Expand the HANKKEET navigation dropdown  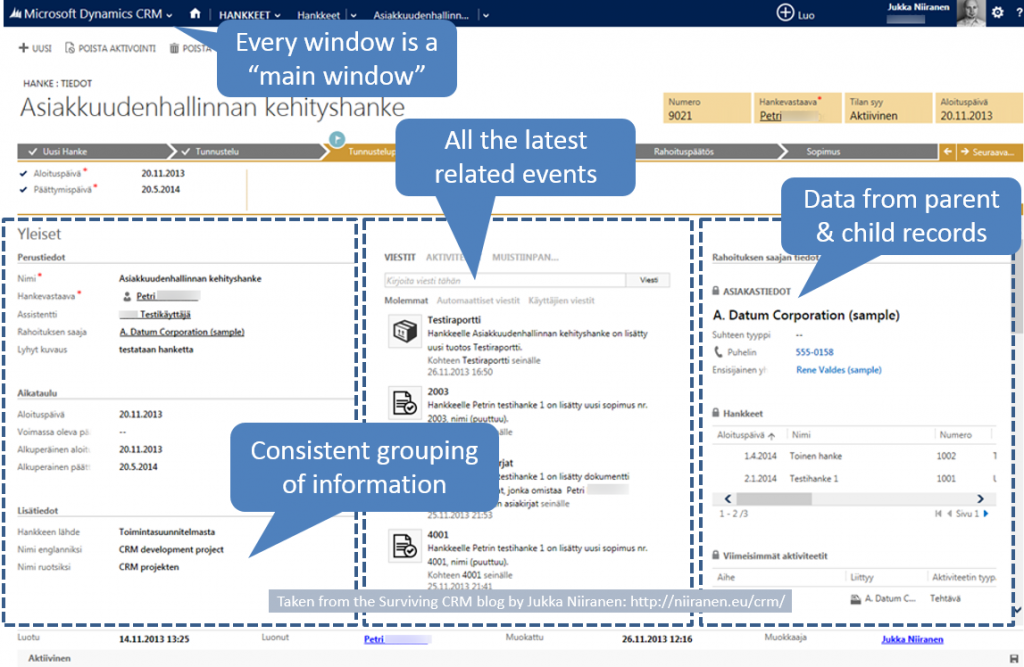[277, 16]
